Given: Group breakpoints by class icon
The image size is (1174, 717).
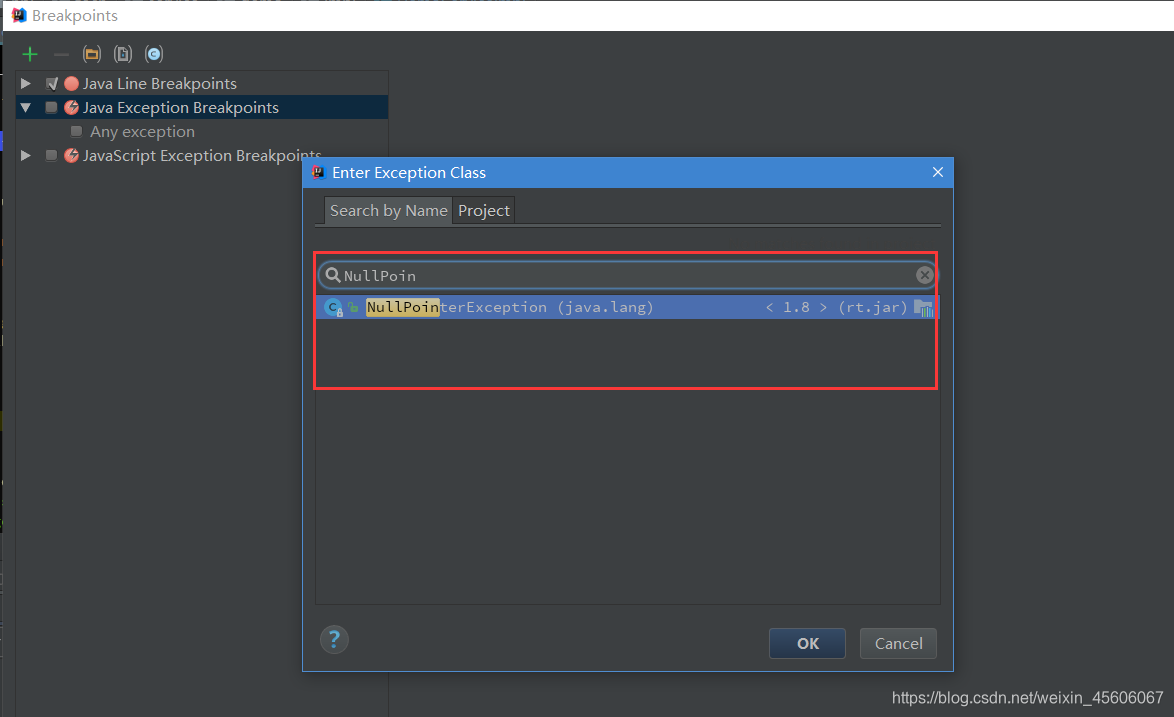Looking at the screenshot, I should [153, 54].
